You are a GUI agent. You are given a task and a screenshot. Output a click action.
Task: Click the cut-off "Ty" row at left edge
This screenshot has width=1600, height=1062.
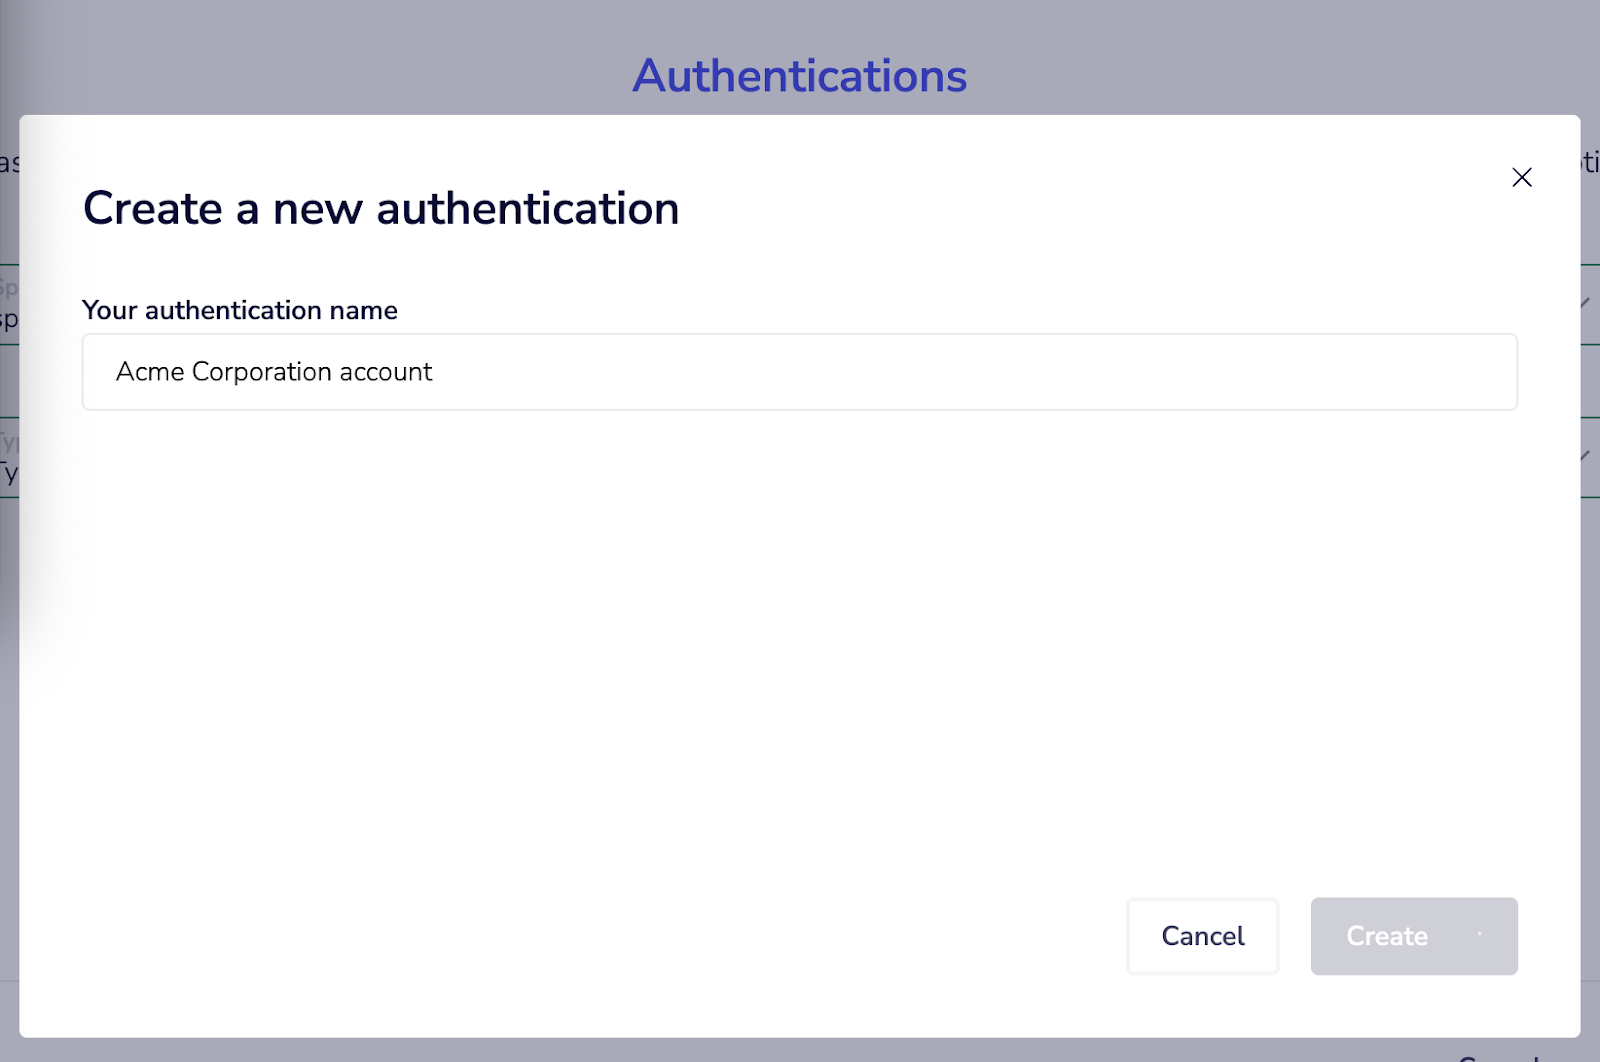pos(8,458)
